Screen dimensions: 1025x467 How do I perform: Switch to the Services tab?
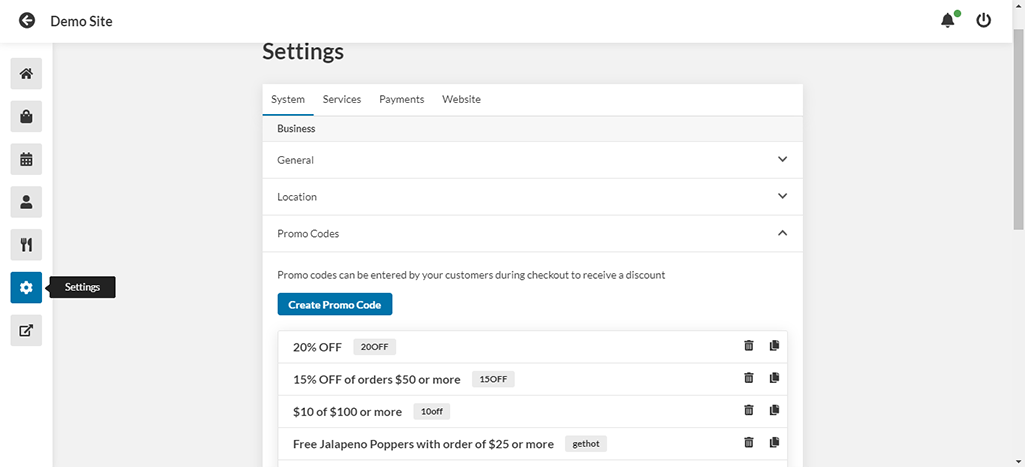(342, 99)
